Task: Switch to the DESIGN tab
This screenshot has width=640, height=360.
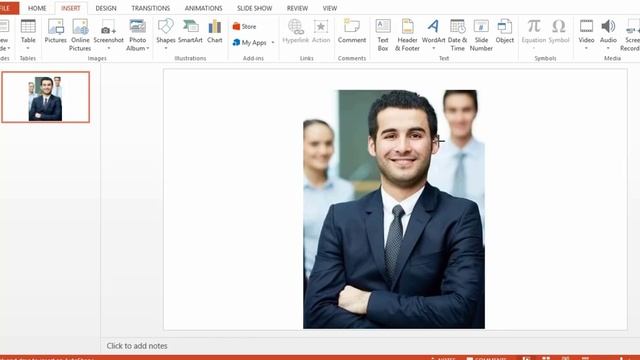Action: pos(106,8)
